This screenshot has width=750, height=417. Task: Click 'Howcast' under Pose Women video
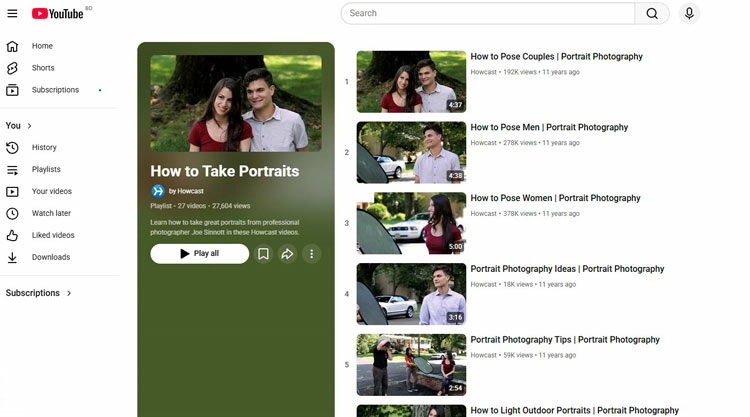(484, 214)
